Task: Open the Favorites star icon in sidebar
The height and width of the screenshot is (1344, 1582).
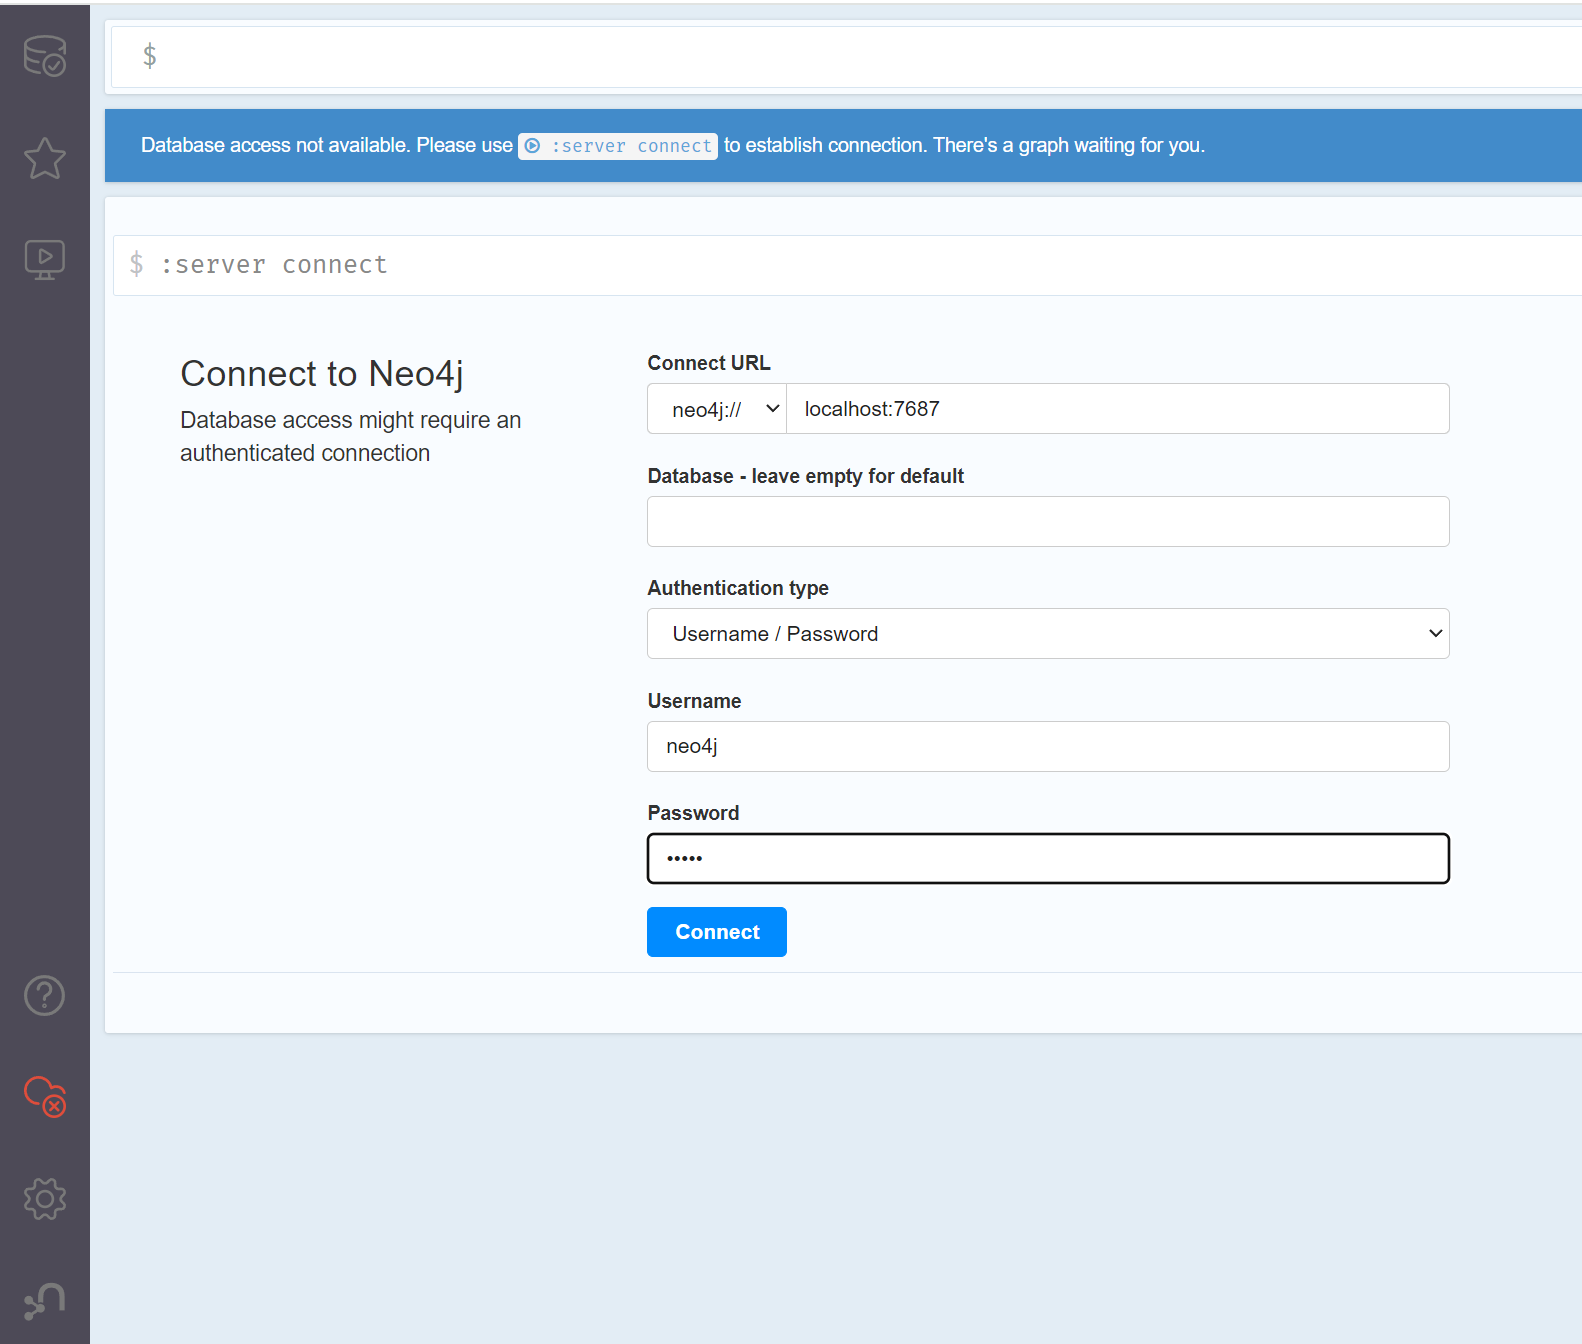Action: pyautogui.click(x=45, y=158)
